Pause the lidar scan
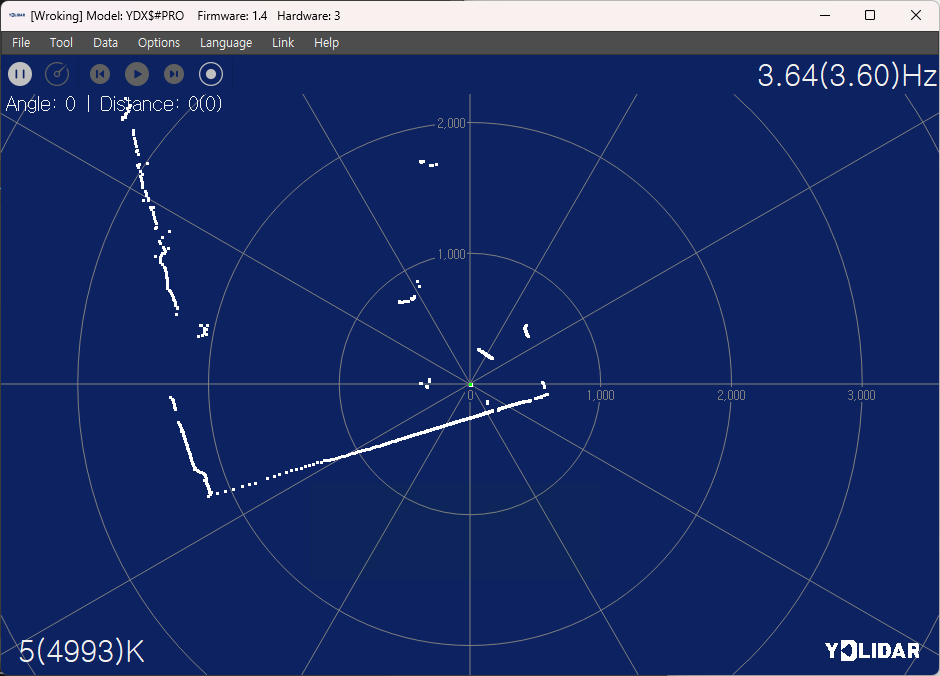The height and width of the screenshot is (676, 940). click(20, 74)
